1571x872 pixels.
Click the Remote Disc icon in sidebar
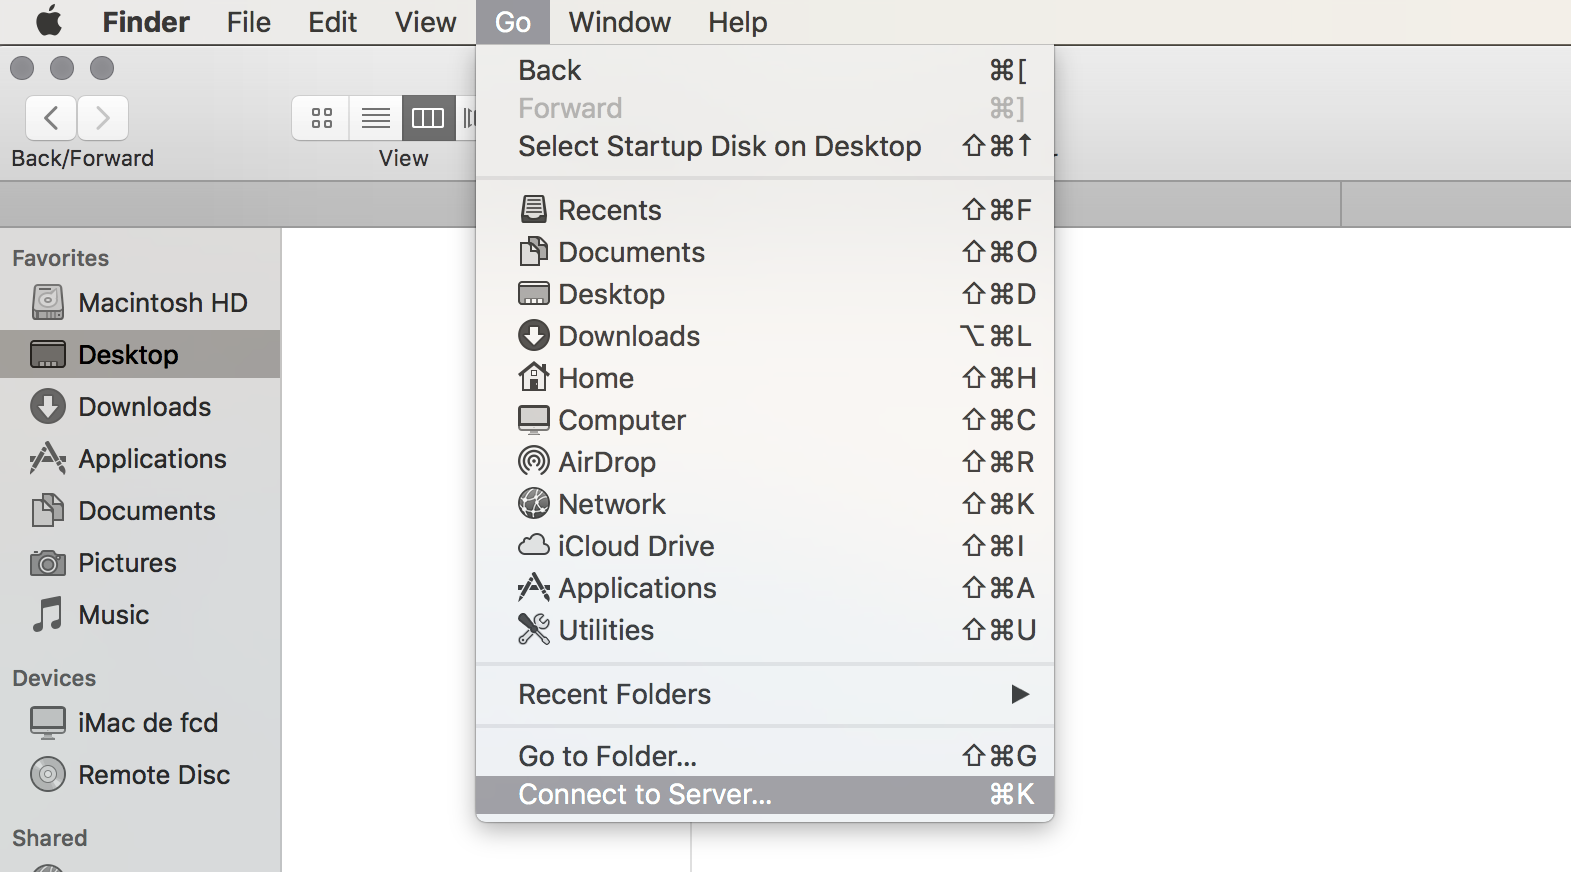pos(48,774)
